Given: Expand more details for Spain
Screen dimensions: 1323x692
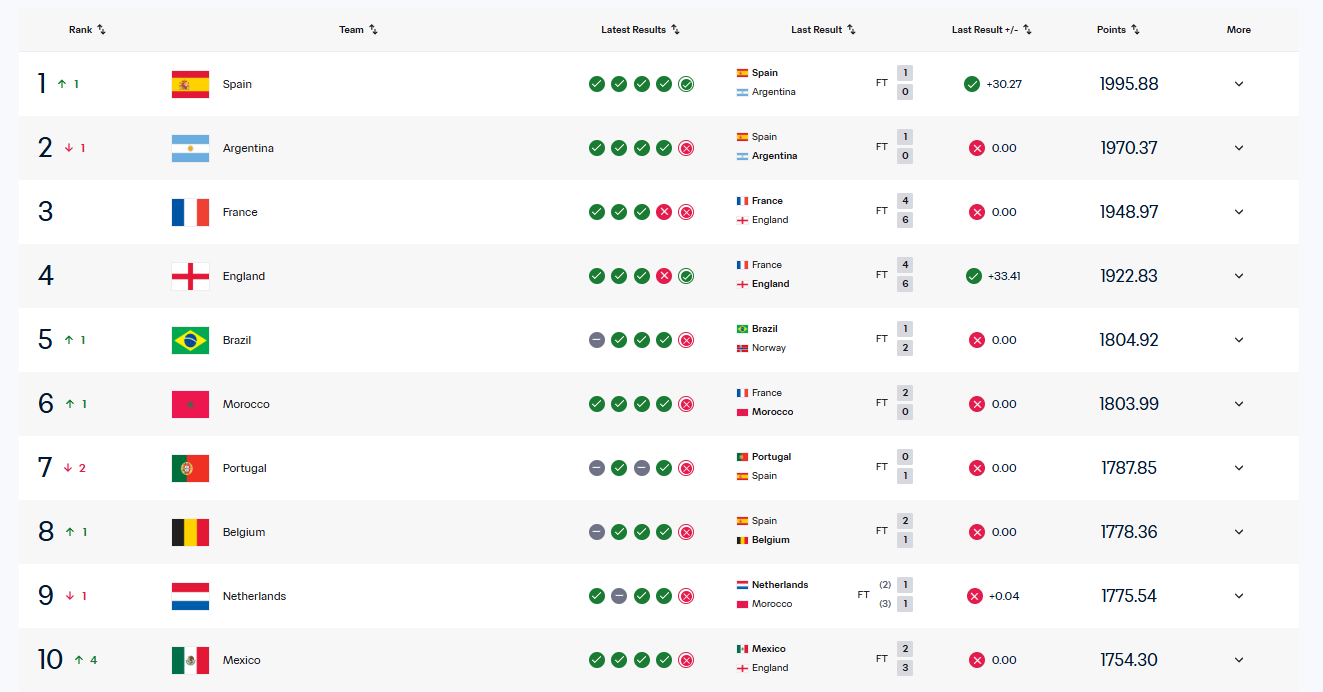Looking at the screenshot, I should tap(1239, 84).
